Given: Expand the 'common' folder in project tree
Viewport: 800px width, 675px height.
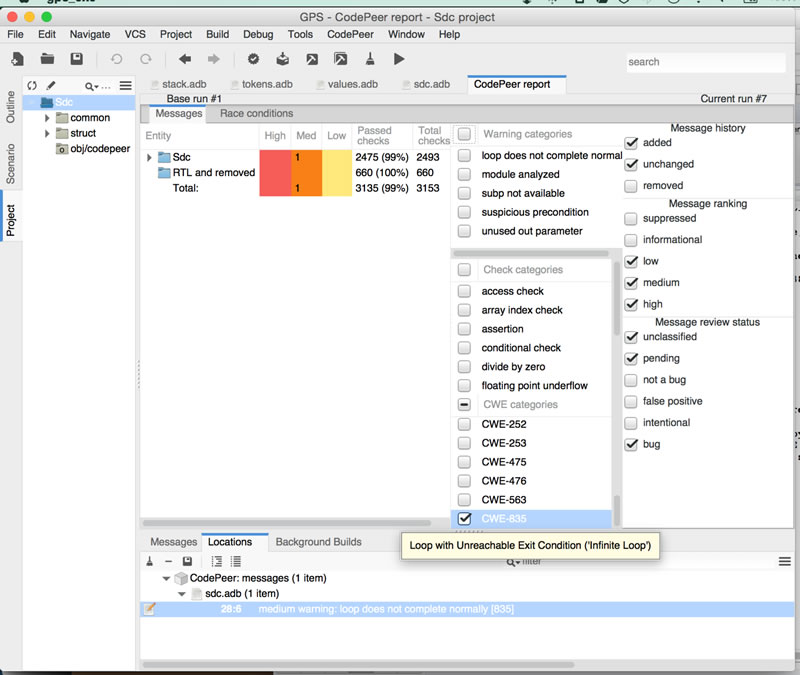Looking at the screenshot, I should (47, 118).
